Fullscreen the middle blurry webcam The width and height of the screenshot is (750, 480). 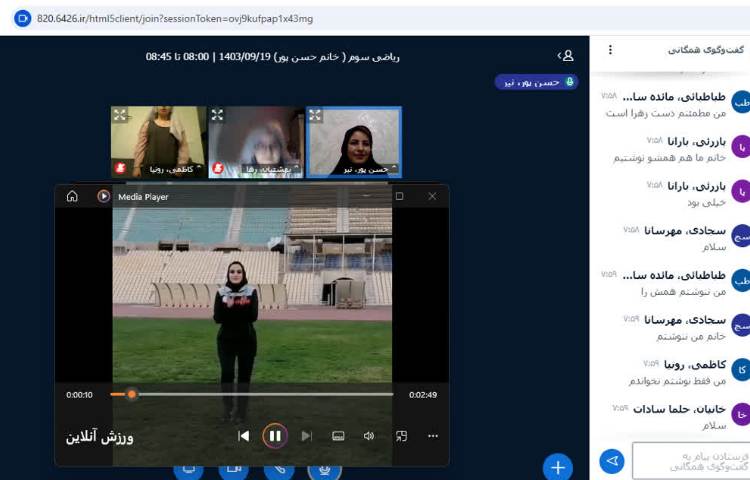click(x=217, y=115)
